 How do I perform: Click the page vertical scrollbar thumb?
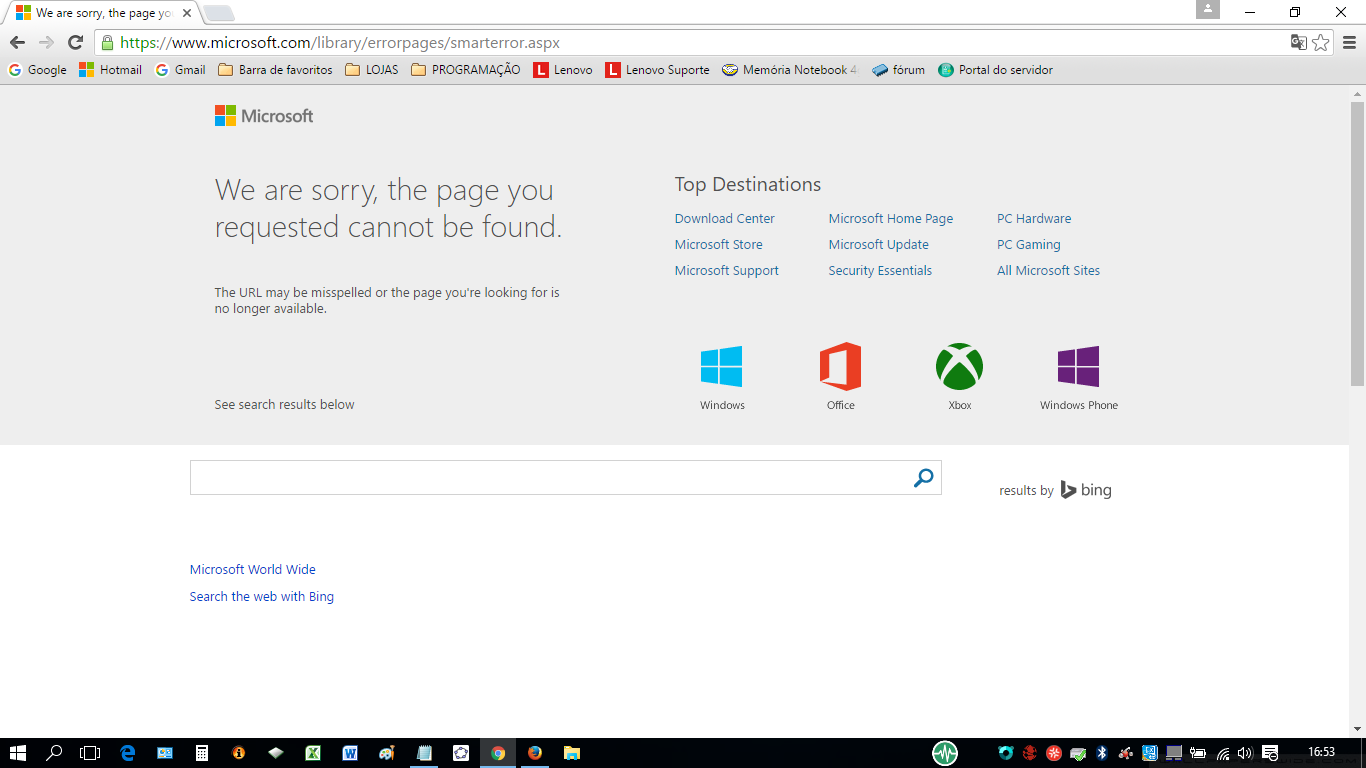(1357, 243)
